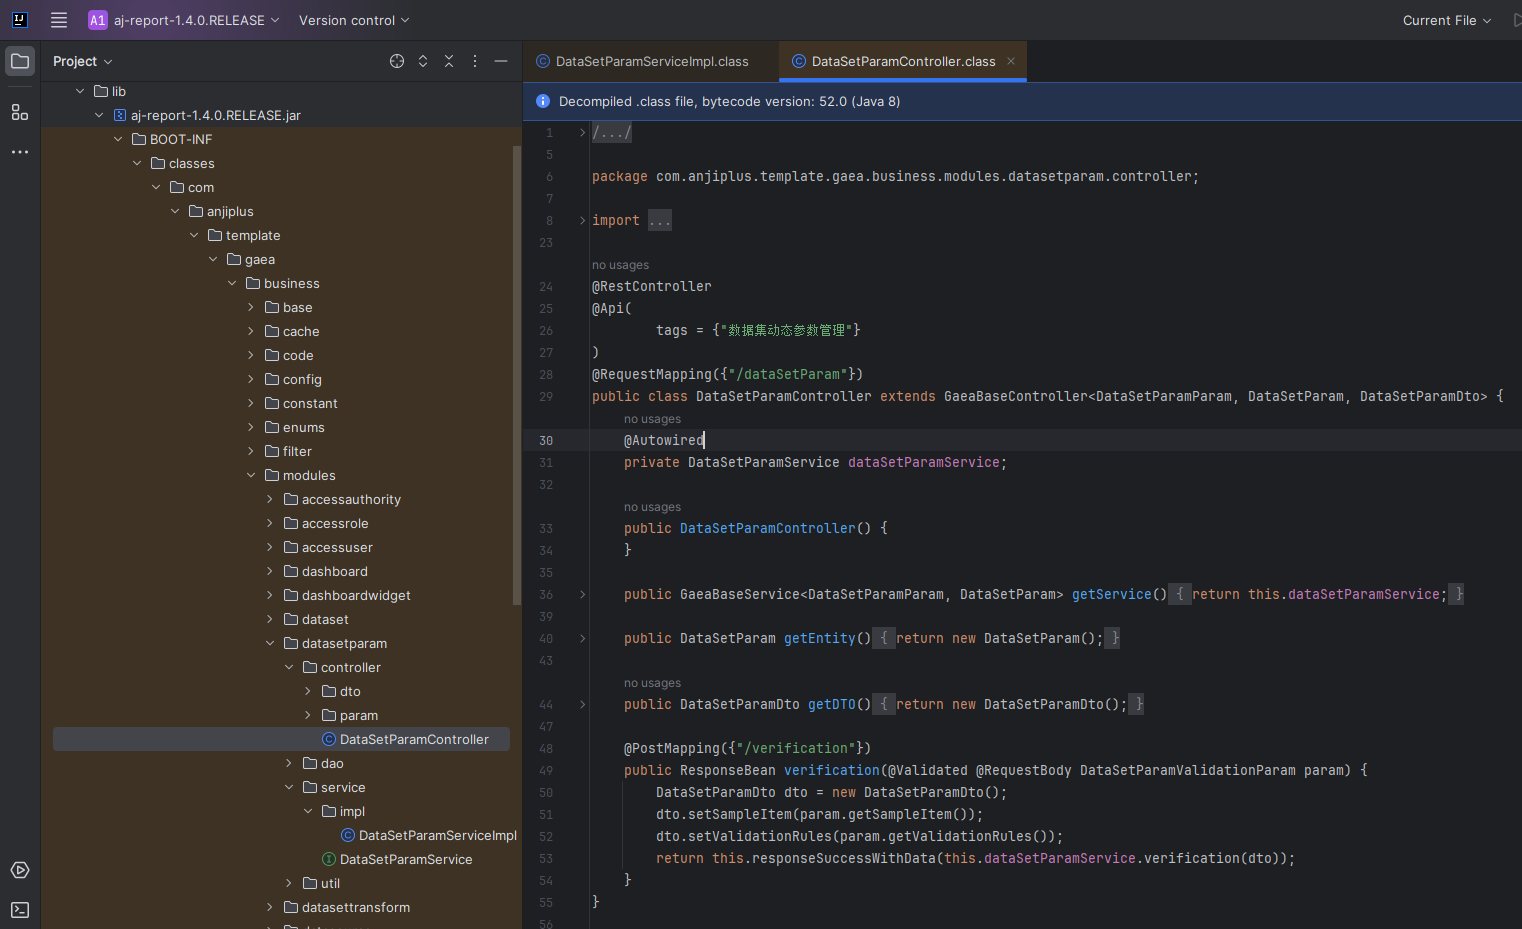This screenshot has width=1522, height=929.
Task: Collapse the impl folder
Action: [308, 811]
